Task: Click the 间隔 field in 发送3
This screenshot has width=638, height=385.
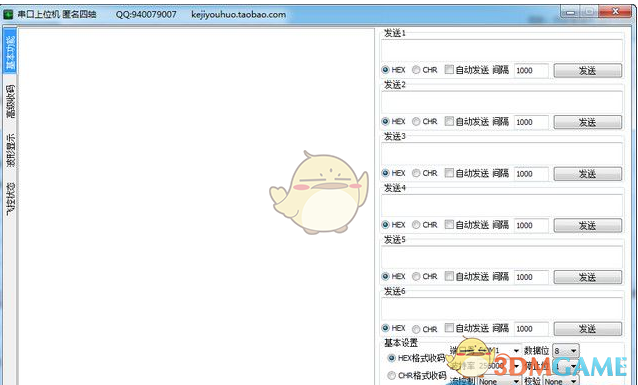Action: point(531,174)
